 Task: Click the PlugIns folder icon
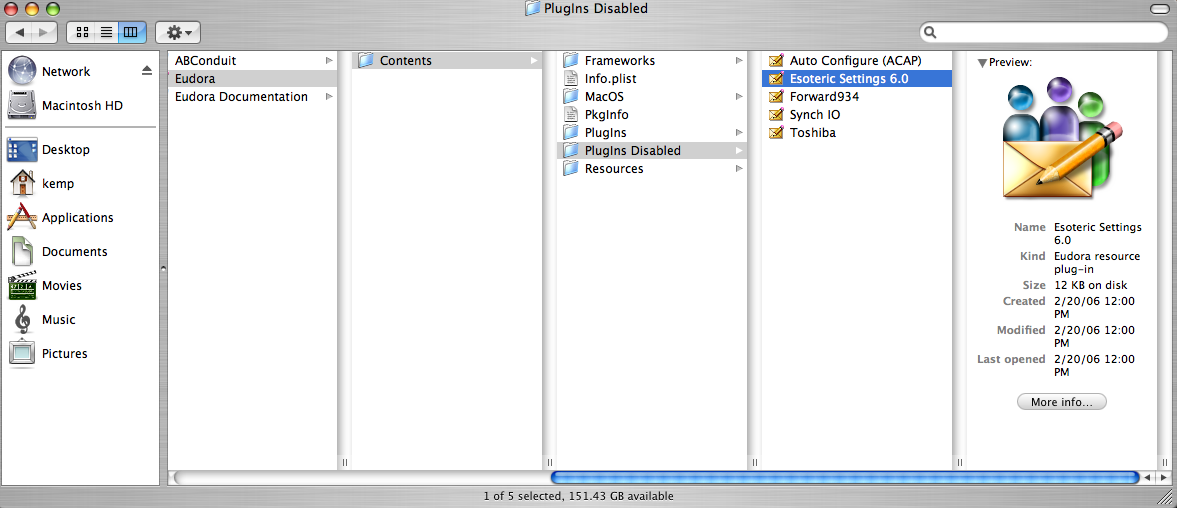point(571,133)
